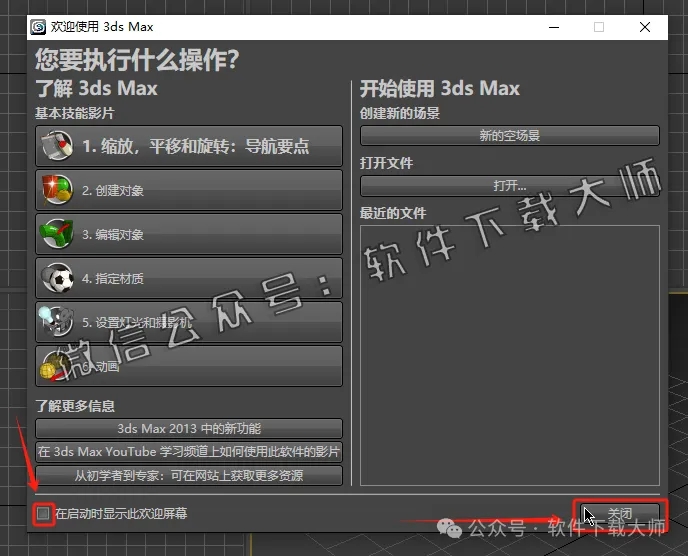The width and height of the screenshot is (688, 556).
Task: Click the 动画 tutorial icon
Action: click(x=56, y=366)
